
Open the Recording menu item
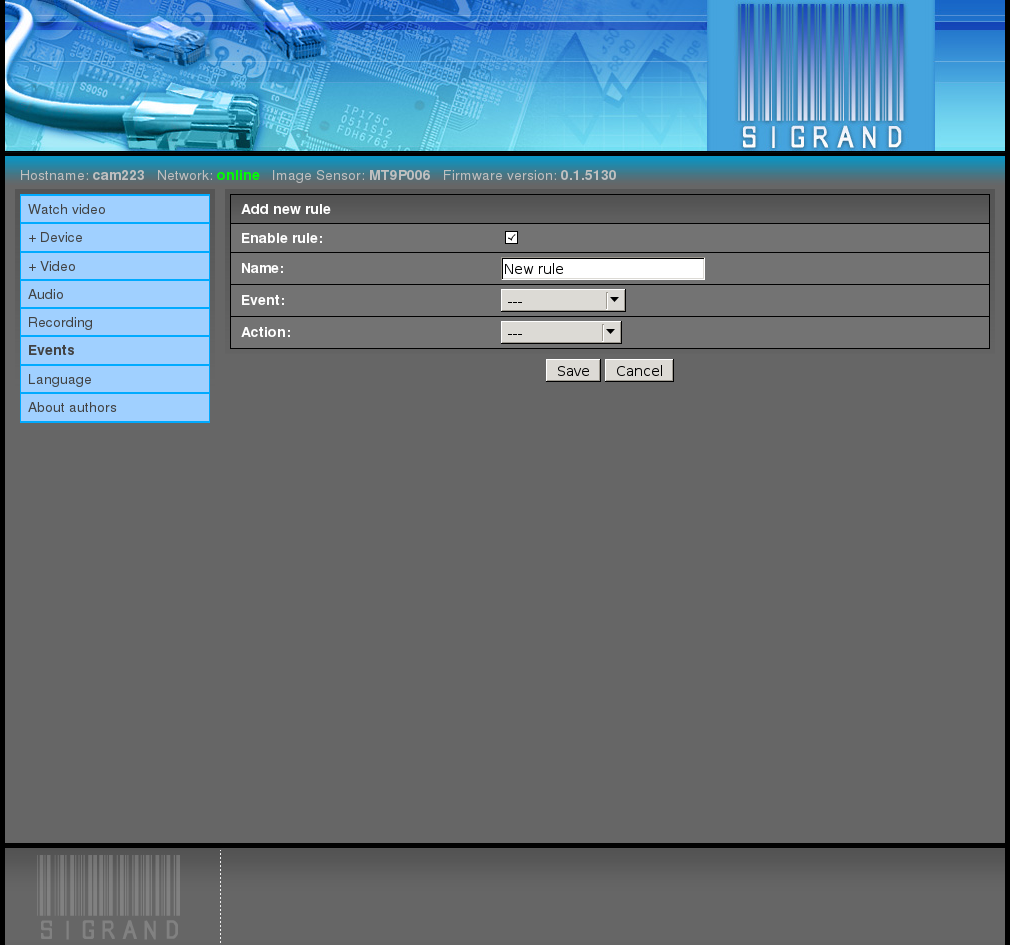click(x=115, y=323)
